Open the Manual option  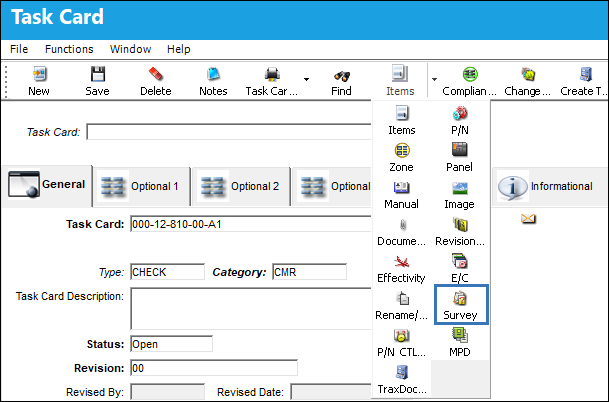tap(402, 195)
